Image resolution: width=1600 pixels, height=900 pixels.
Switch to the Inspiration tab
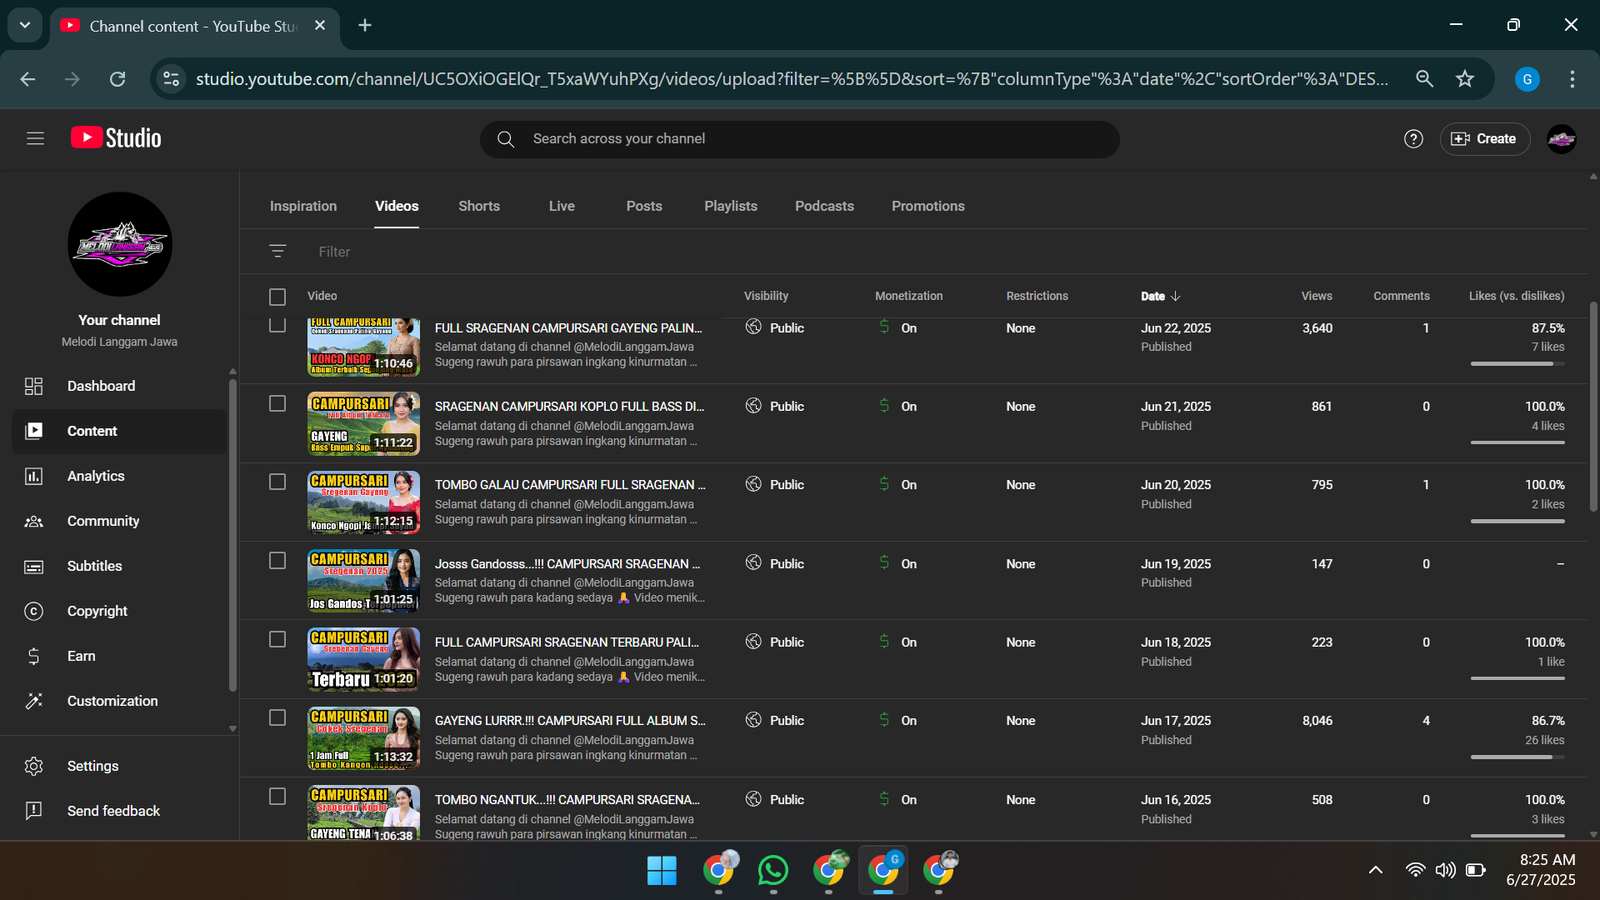303,206
